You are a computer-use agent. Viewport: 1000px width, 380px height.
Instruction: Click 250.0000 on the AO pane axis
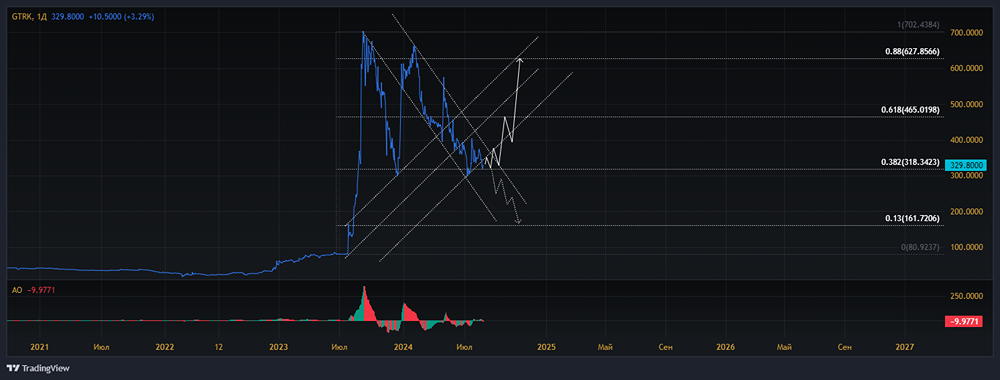966,296
